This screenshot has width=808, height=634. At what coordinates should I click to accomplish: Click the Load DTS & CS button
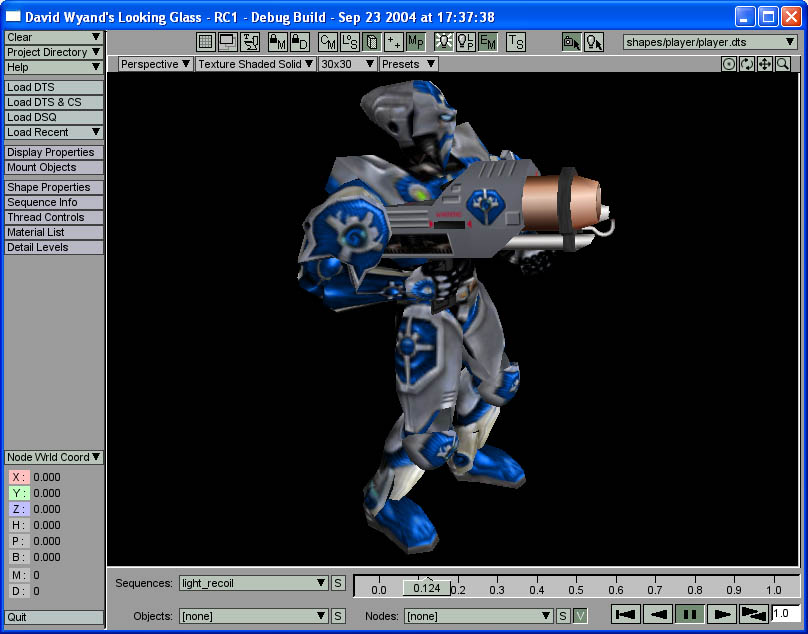click(54, 102)
